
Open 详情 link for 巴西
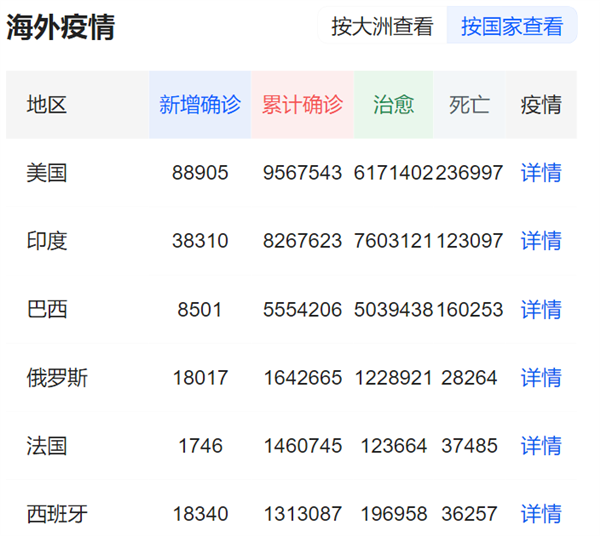tap(541, 310)
